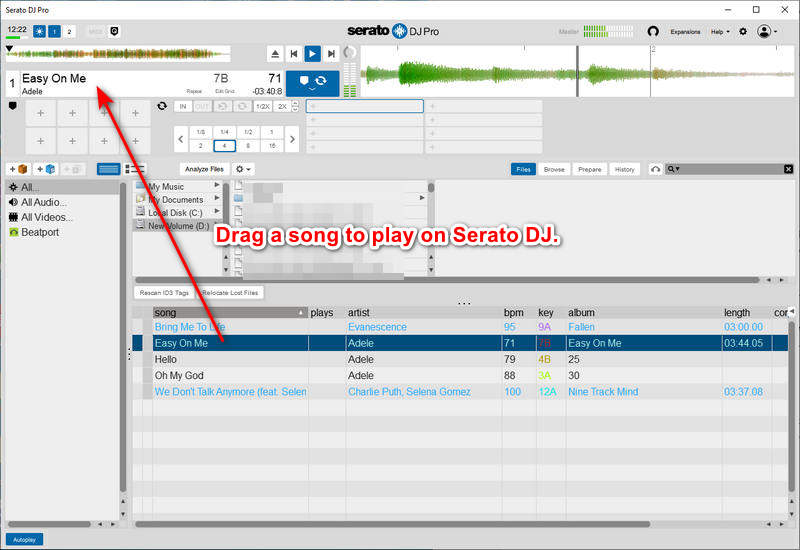Image resolution: width=800 pixels, height=550 pixels.
Task: Open the user account dropdown
Action: pos(768,32)
